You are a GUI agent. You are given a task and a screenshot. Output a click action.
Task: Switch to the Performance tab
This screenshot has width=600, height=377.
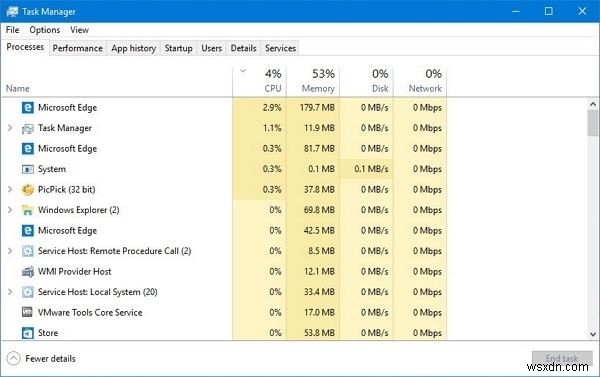(78, 48)
